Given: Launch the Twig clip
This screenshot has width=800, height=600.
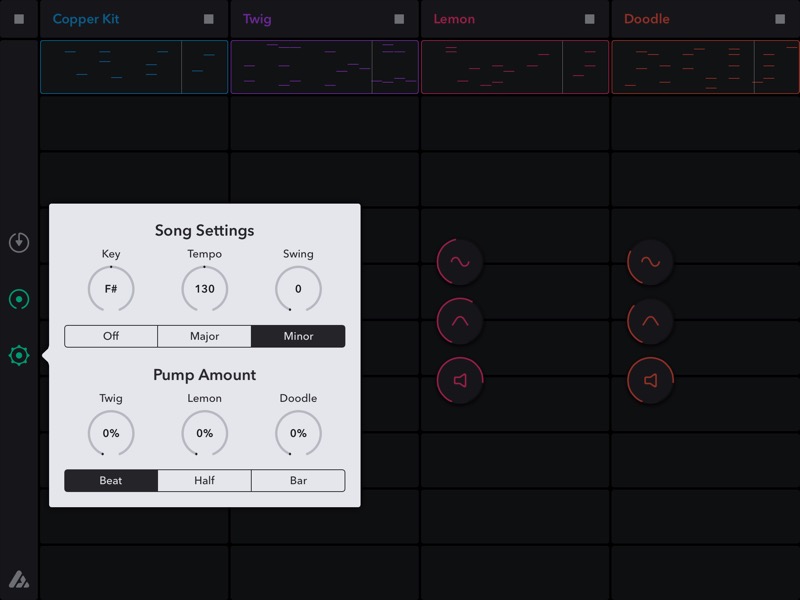Looking at the screenshot, I should click(324, 67).
